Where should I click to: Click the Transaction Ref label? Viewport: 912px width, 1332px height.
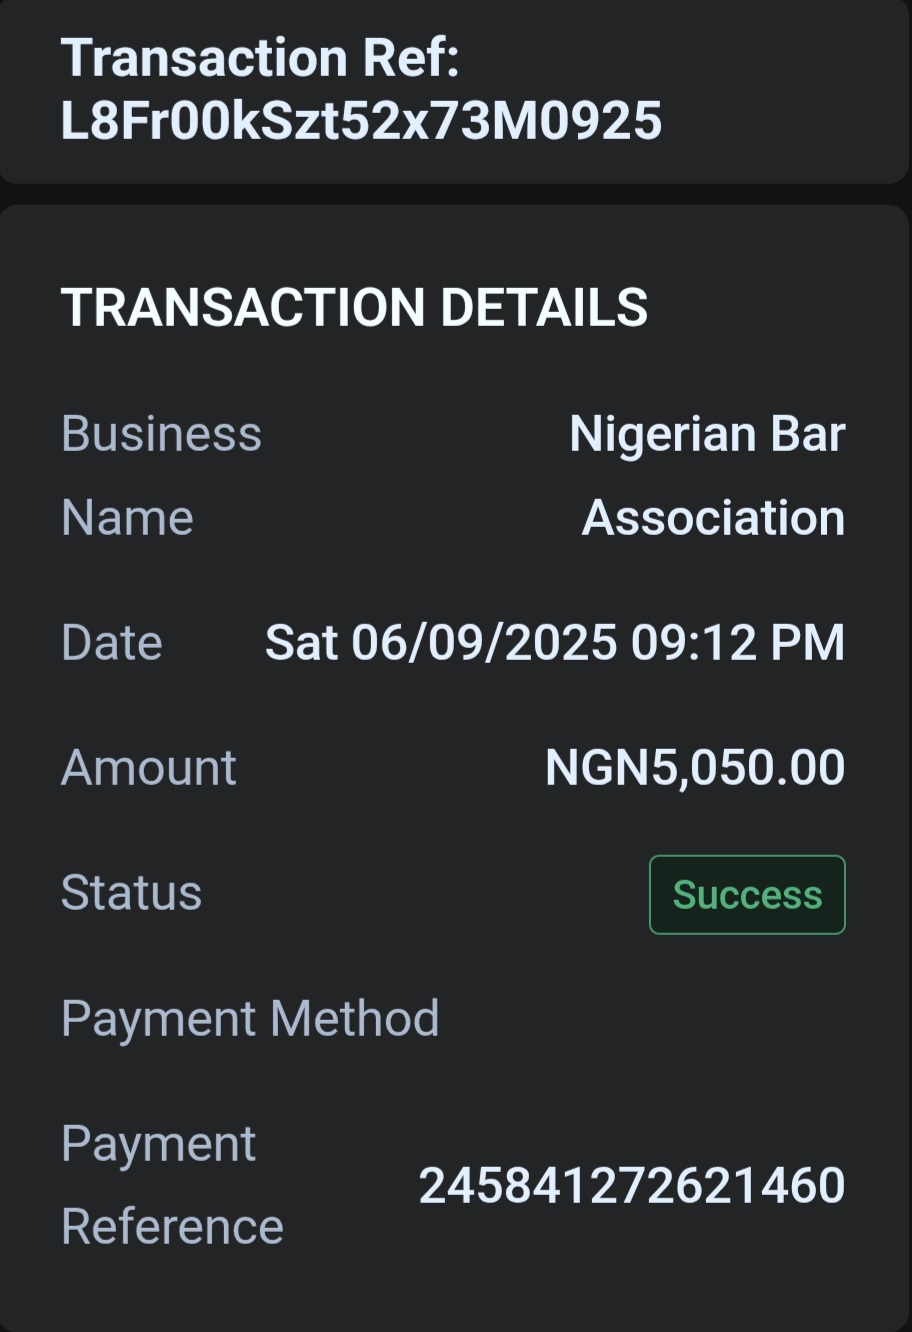[260, 58]
